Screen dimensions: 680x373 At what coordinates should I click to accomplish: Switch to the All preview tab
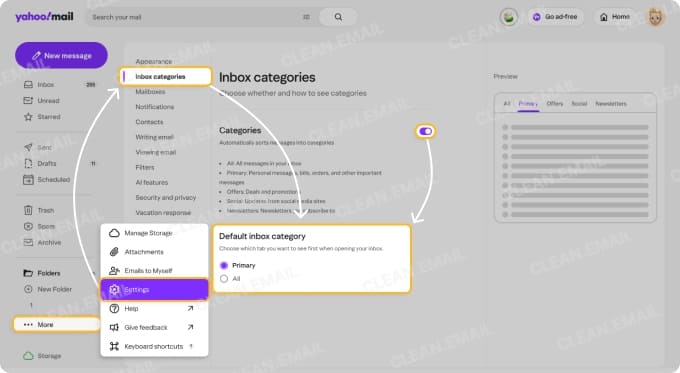[507, 104]
